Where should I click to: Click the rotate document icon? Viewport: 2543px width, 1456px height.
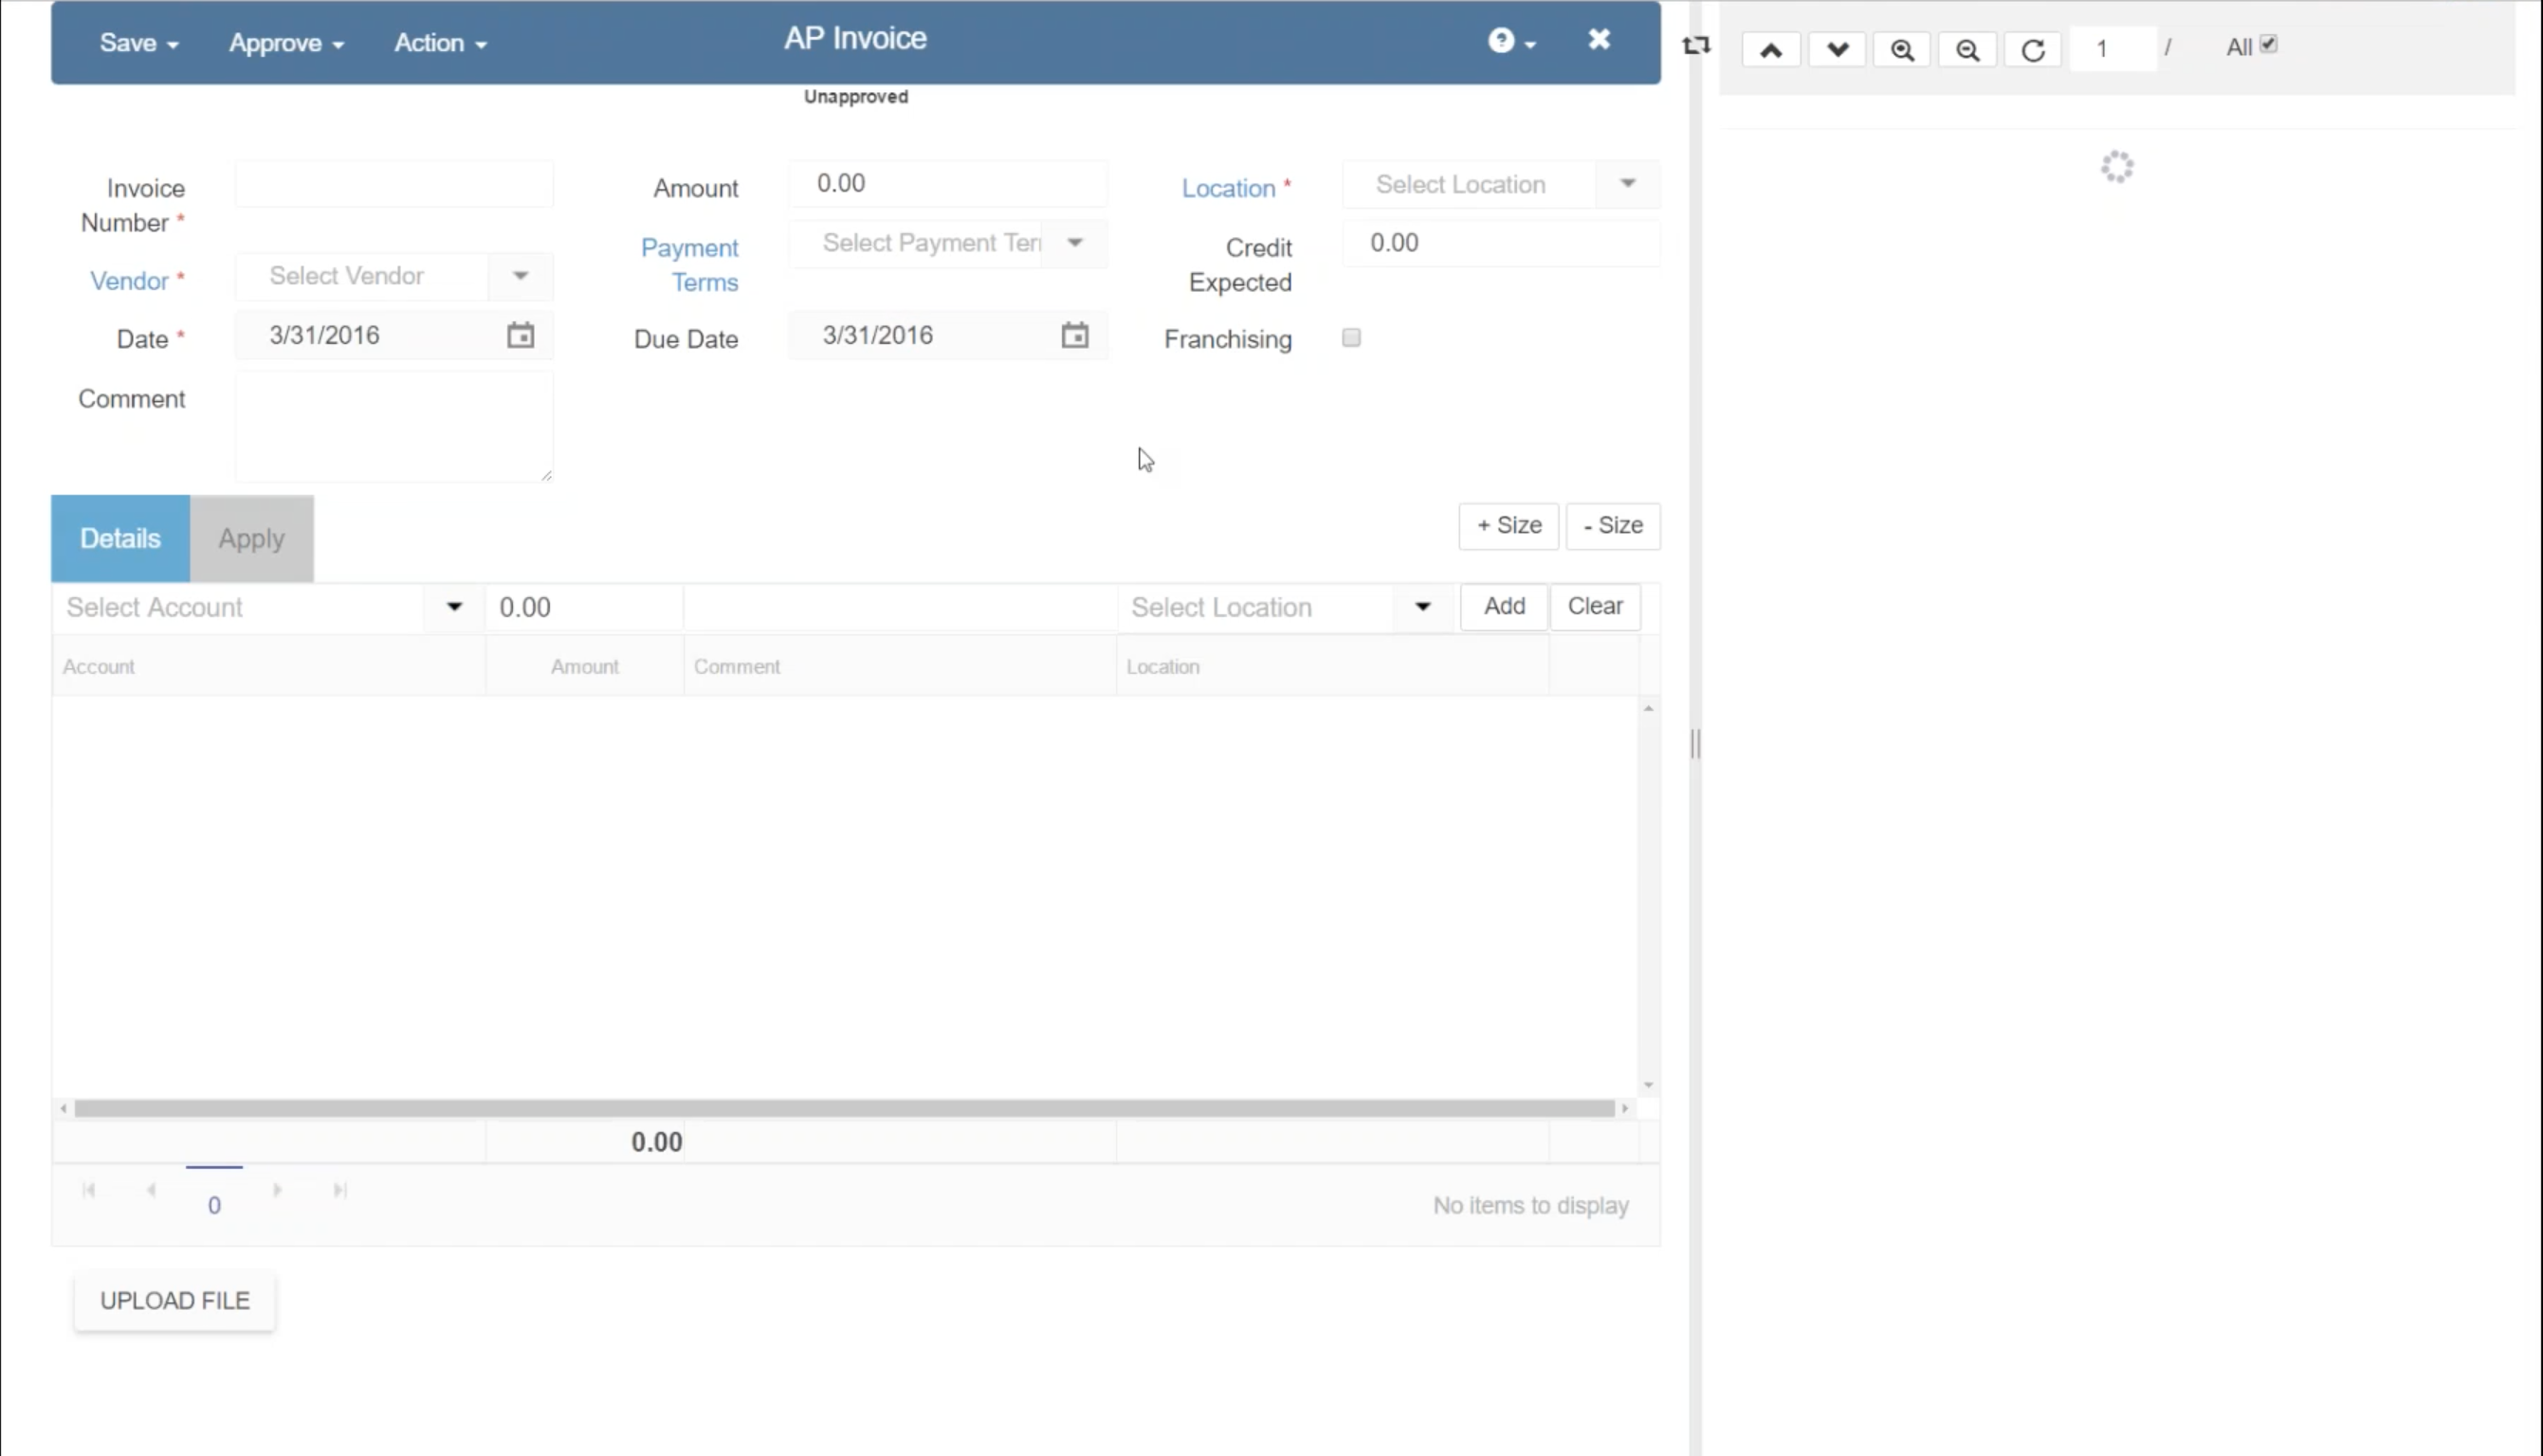pyautogui.click(x=2032, y=49)
